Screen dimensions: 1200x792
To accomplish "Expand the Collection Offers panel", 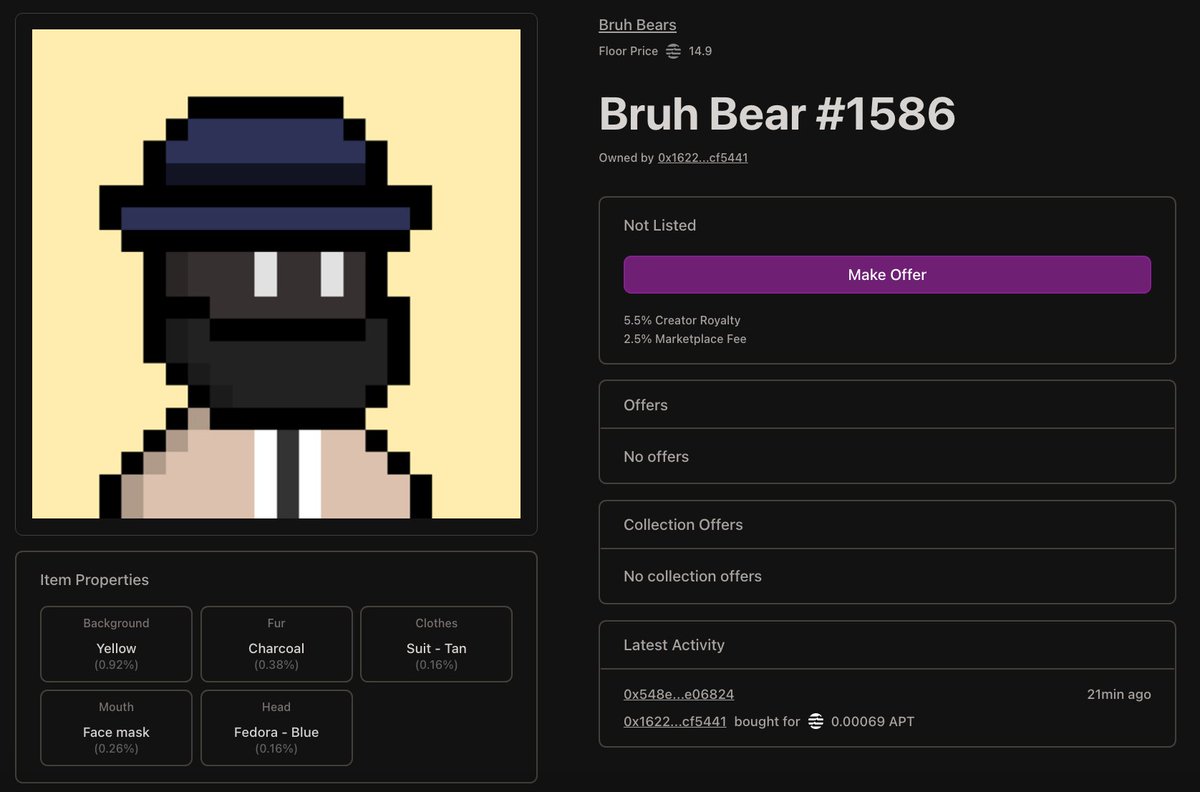I will [683, 524].
